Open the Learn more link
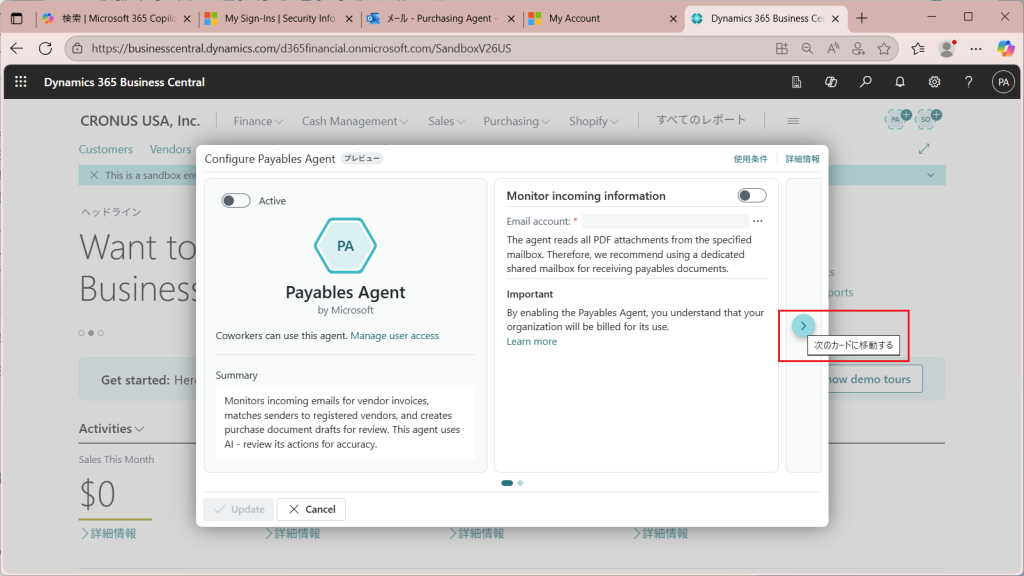 click(532, 342)
